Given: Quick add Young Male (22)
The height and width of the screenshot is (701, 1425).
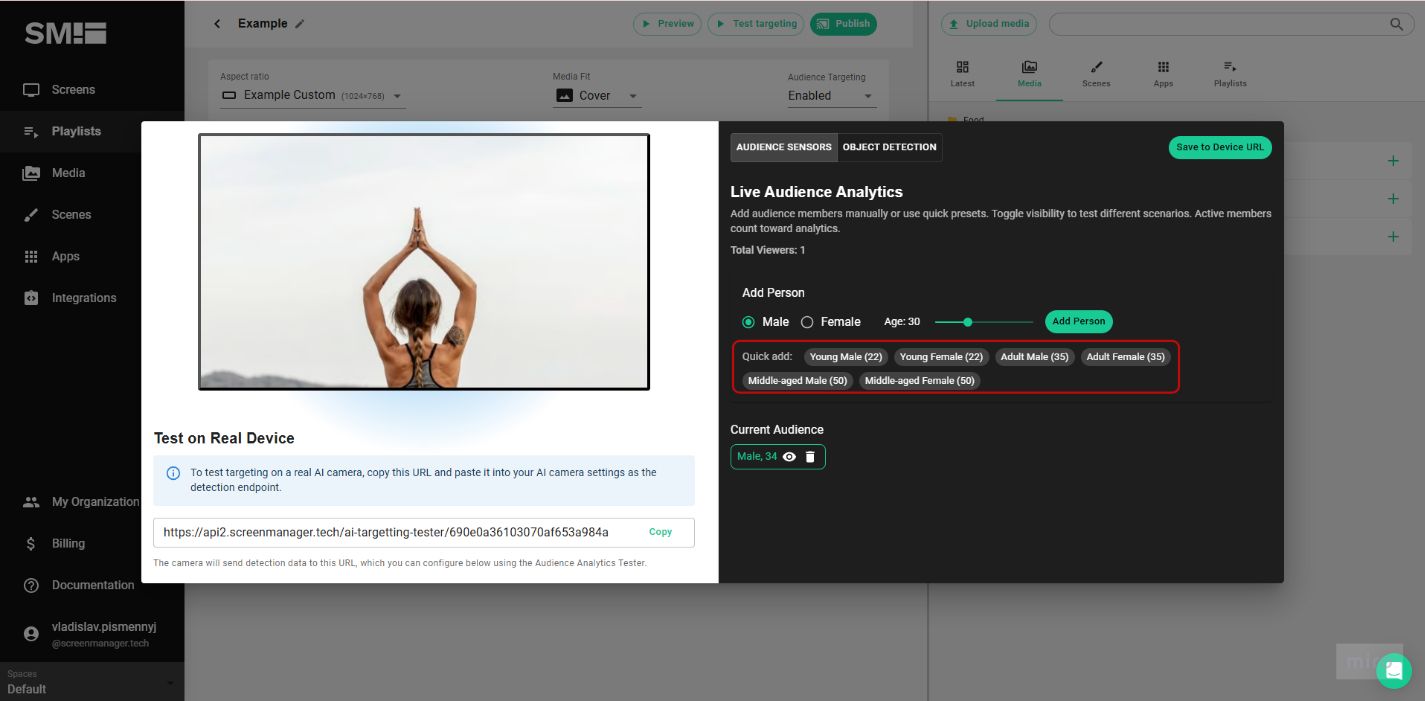Looking at the screenshot, I should (846, 357).
